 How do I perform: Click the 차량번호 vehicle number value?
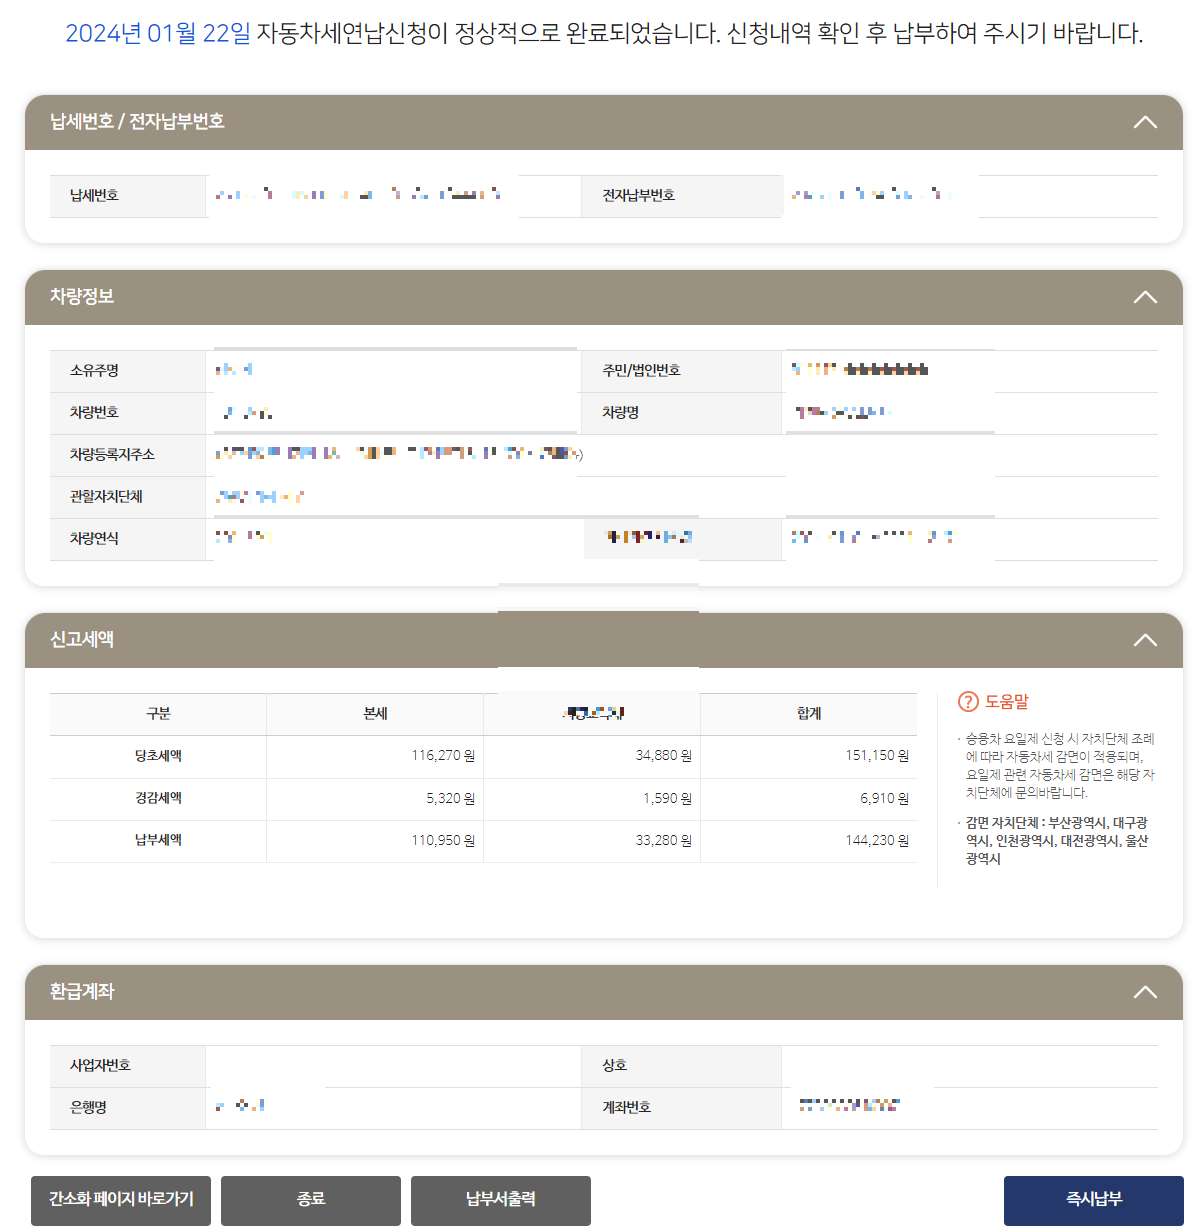tap(300, 412)
